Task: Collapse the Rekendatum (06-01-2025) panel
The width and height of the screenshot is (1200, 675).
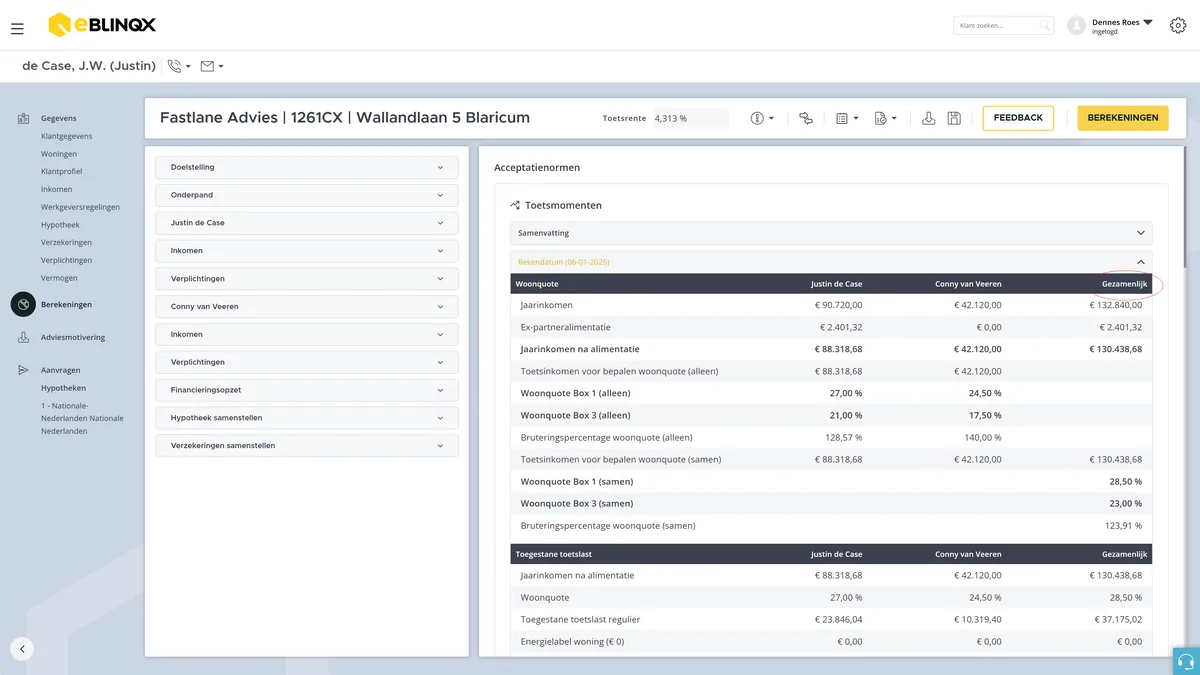Action: click(831, 262)
